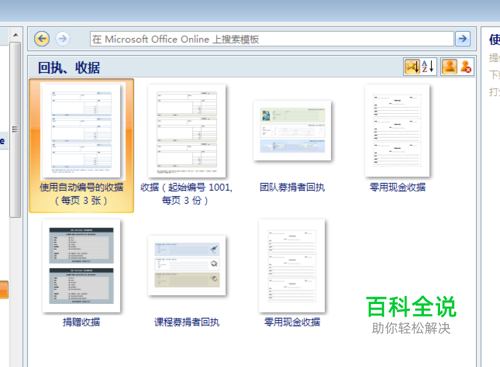The image size is (500, 367).
Task: Go back with the yellow back arrow
Action: 42,39
